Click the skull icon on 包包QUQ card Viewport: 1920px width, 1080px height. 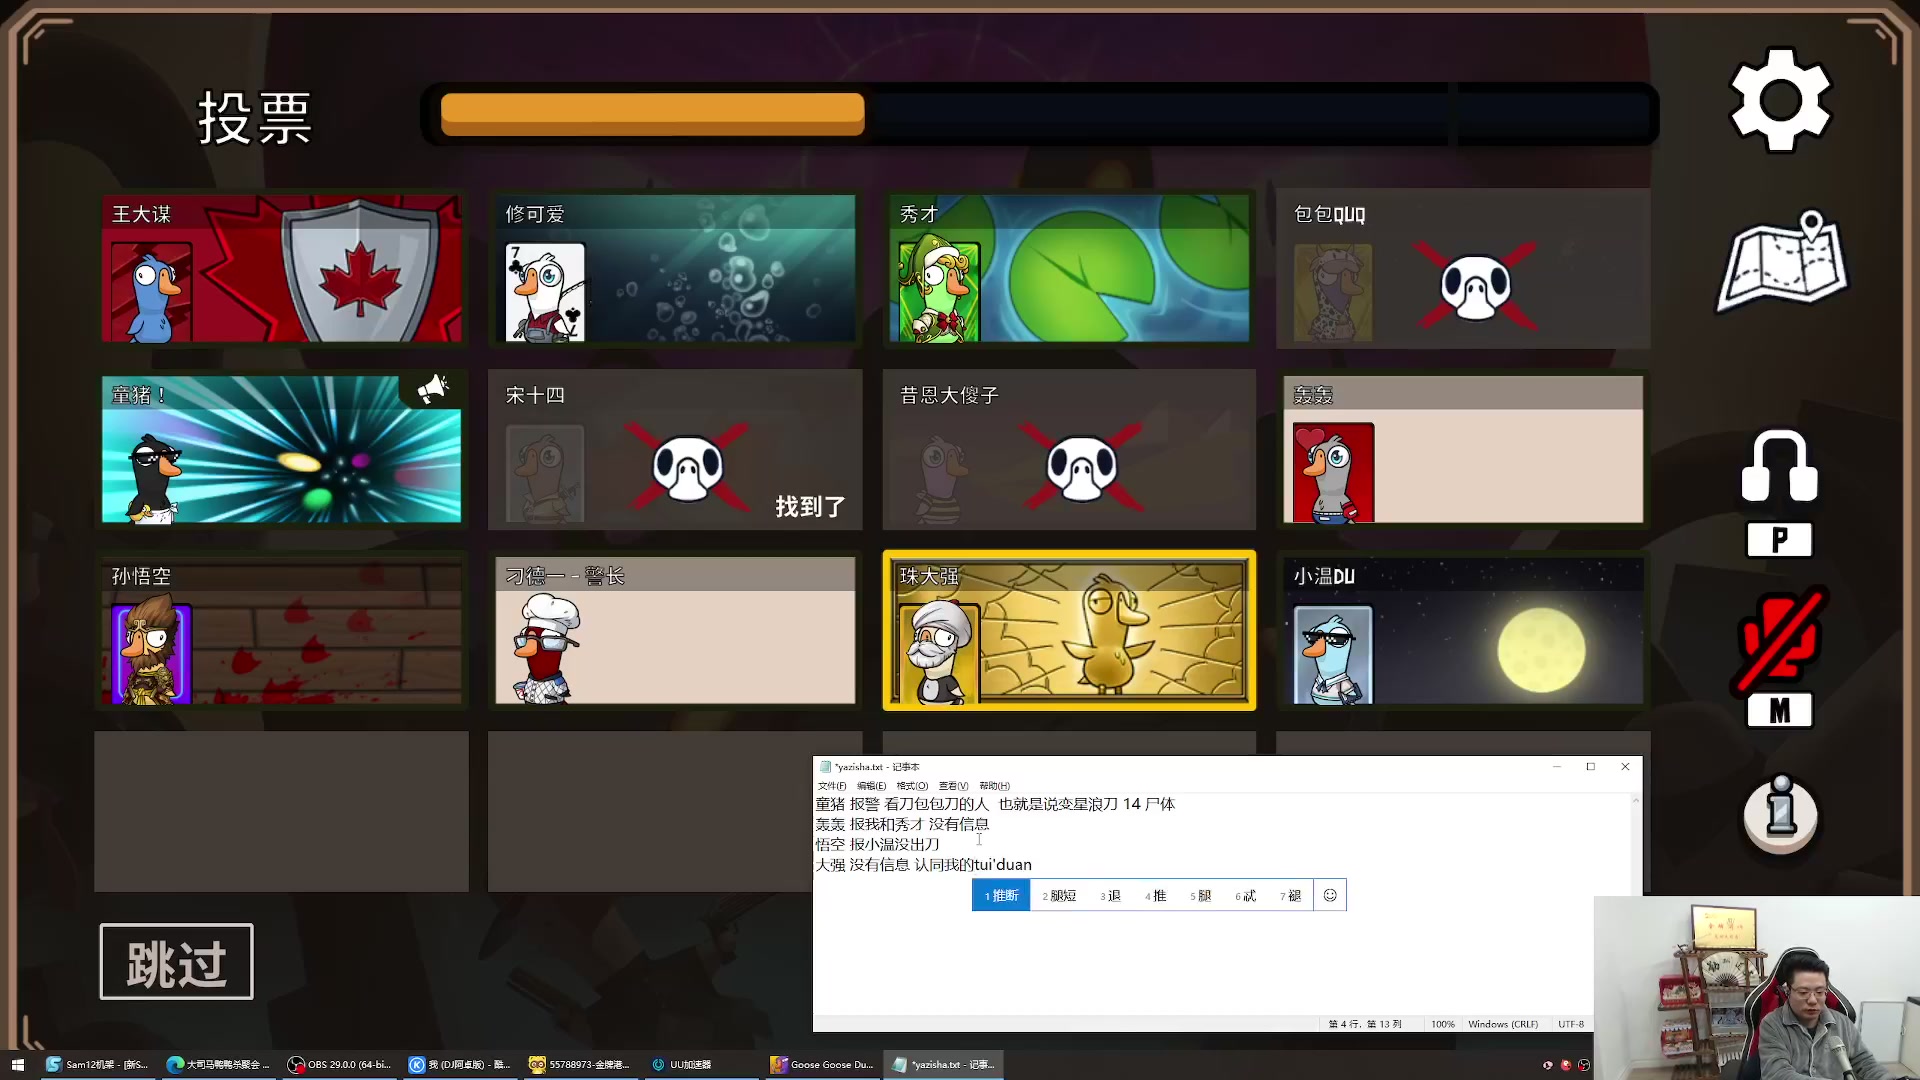click(x=1476, y=286)
